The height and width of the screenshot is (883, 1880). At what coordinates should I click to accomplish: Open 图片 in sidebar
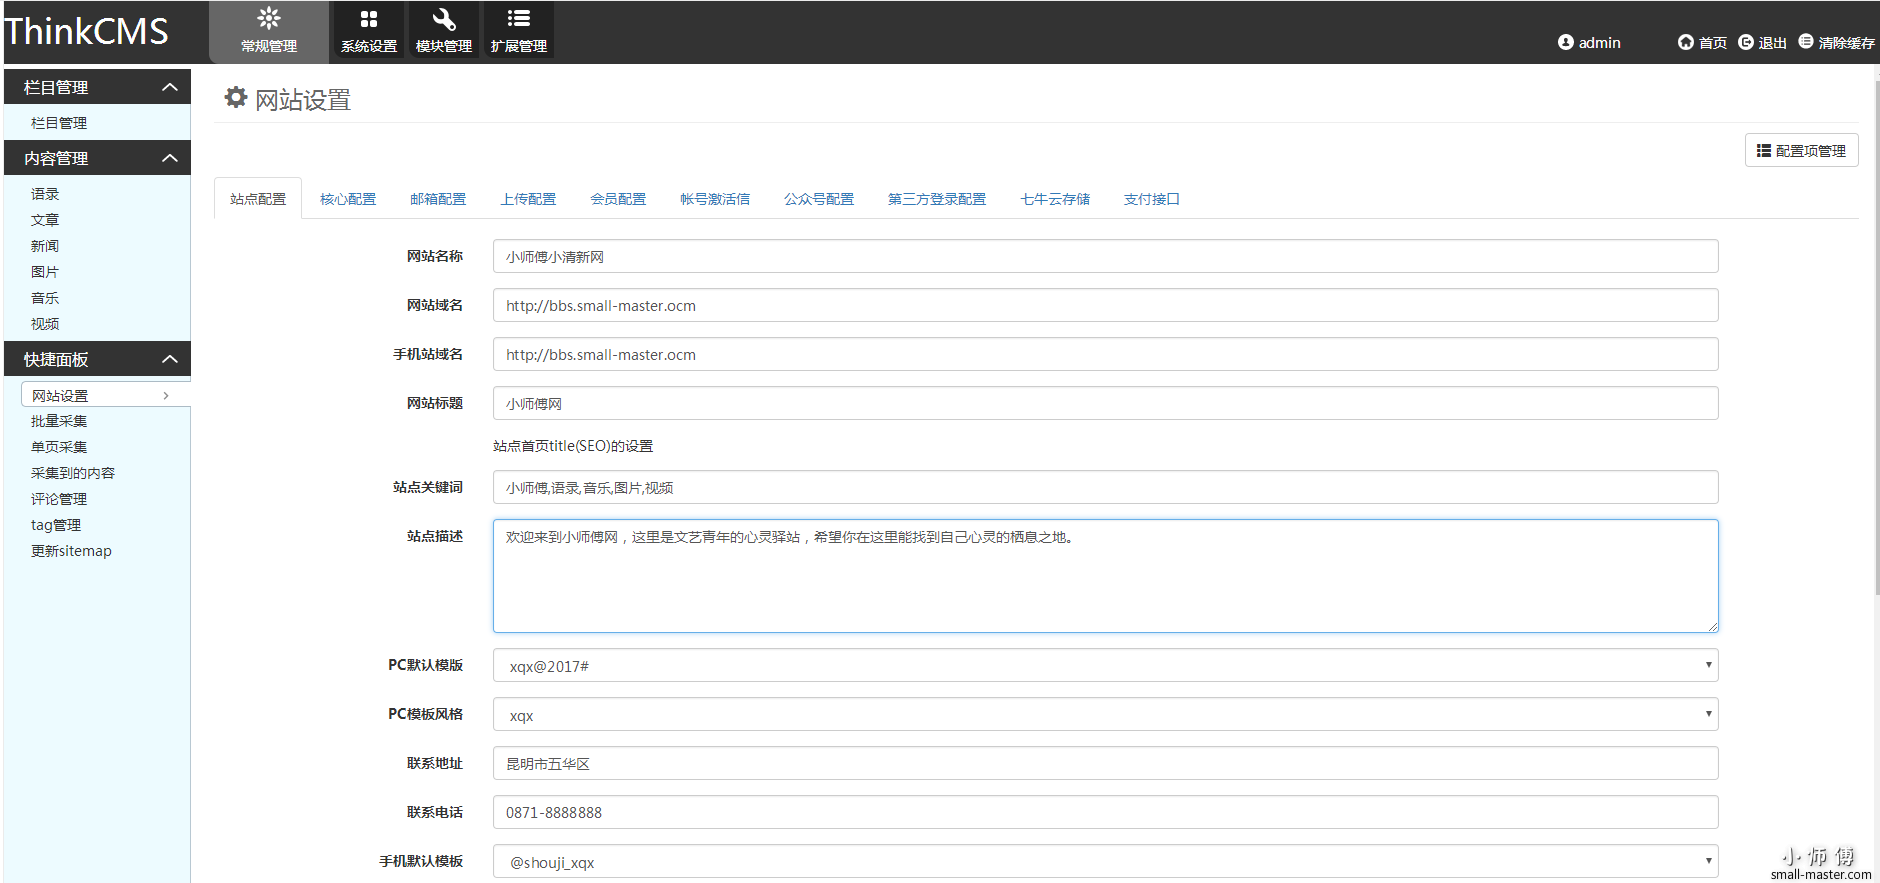(45, 272)
